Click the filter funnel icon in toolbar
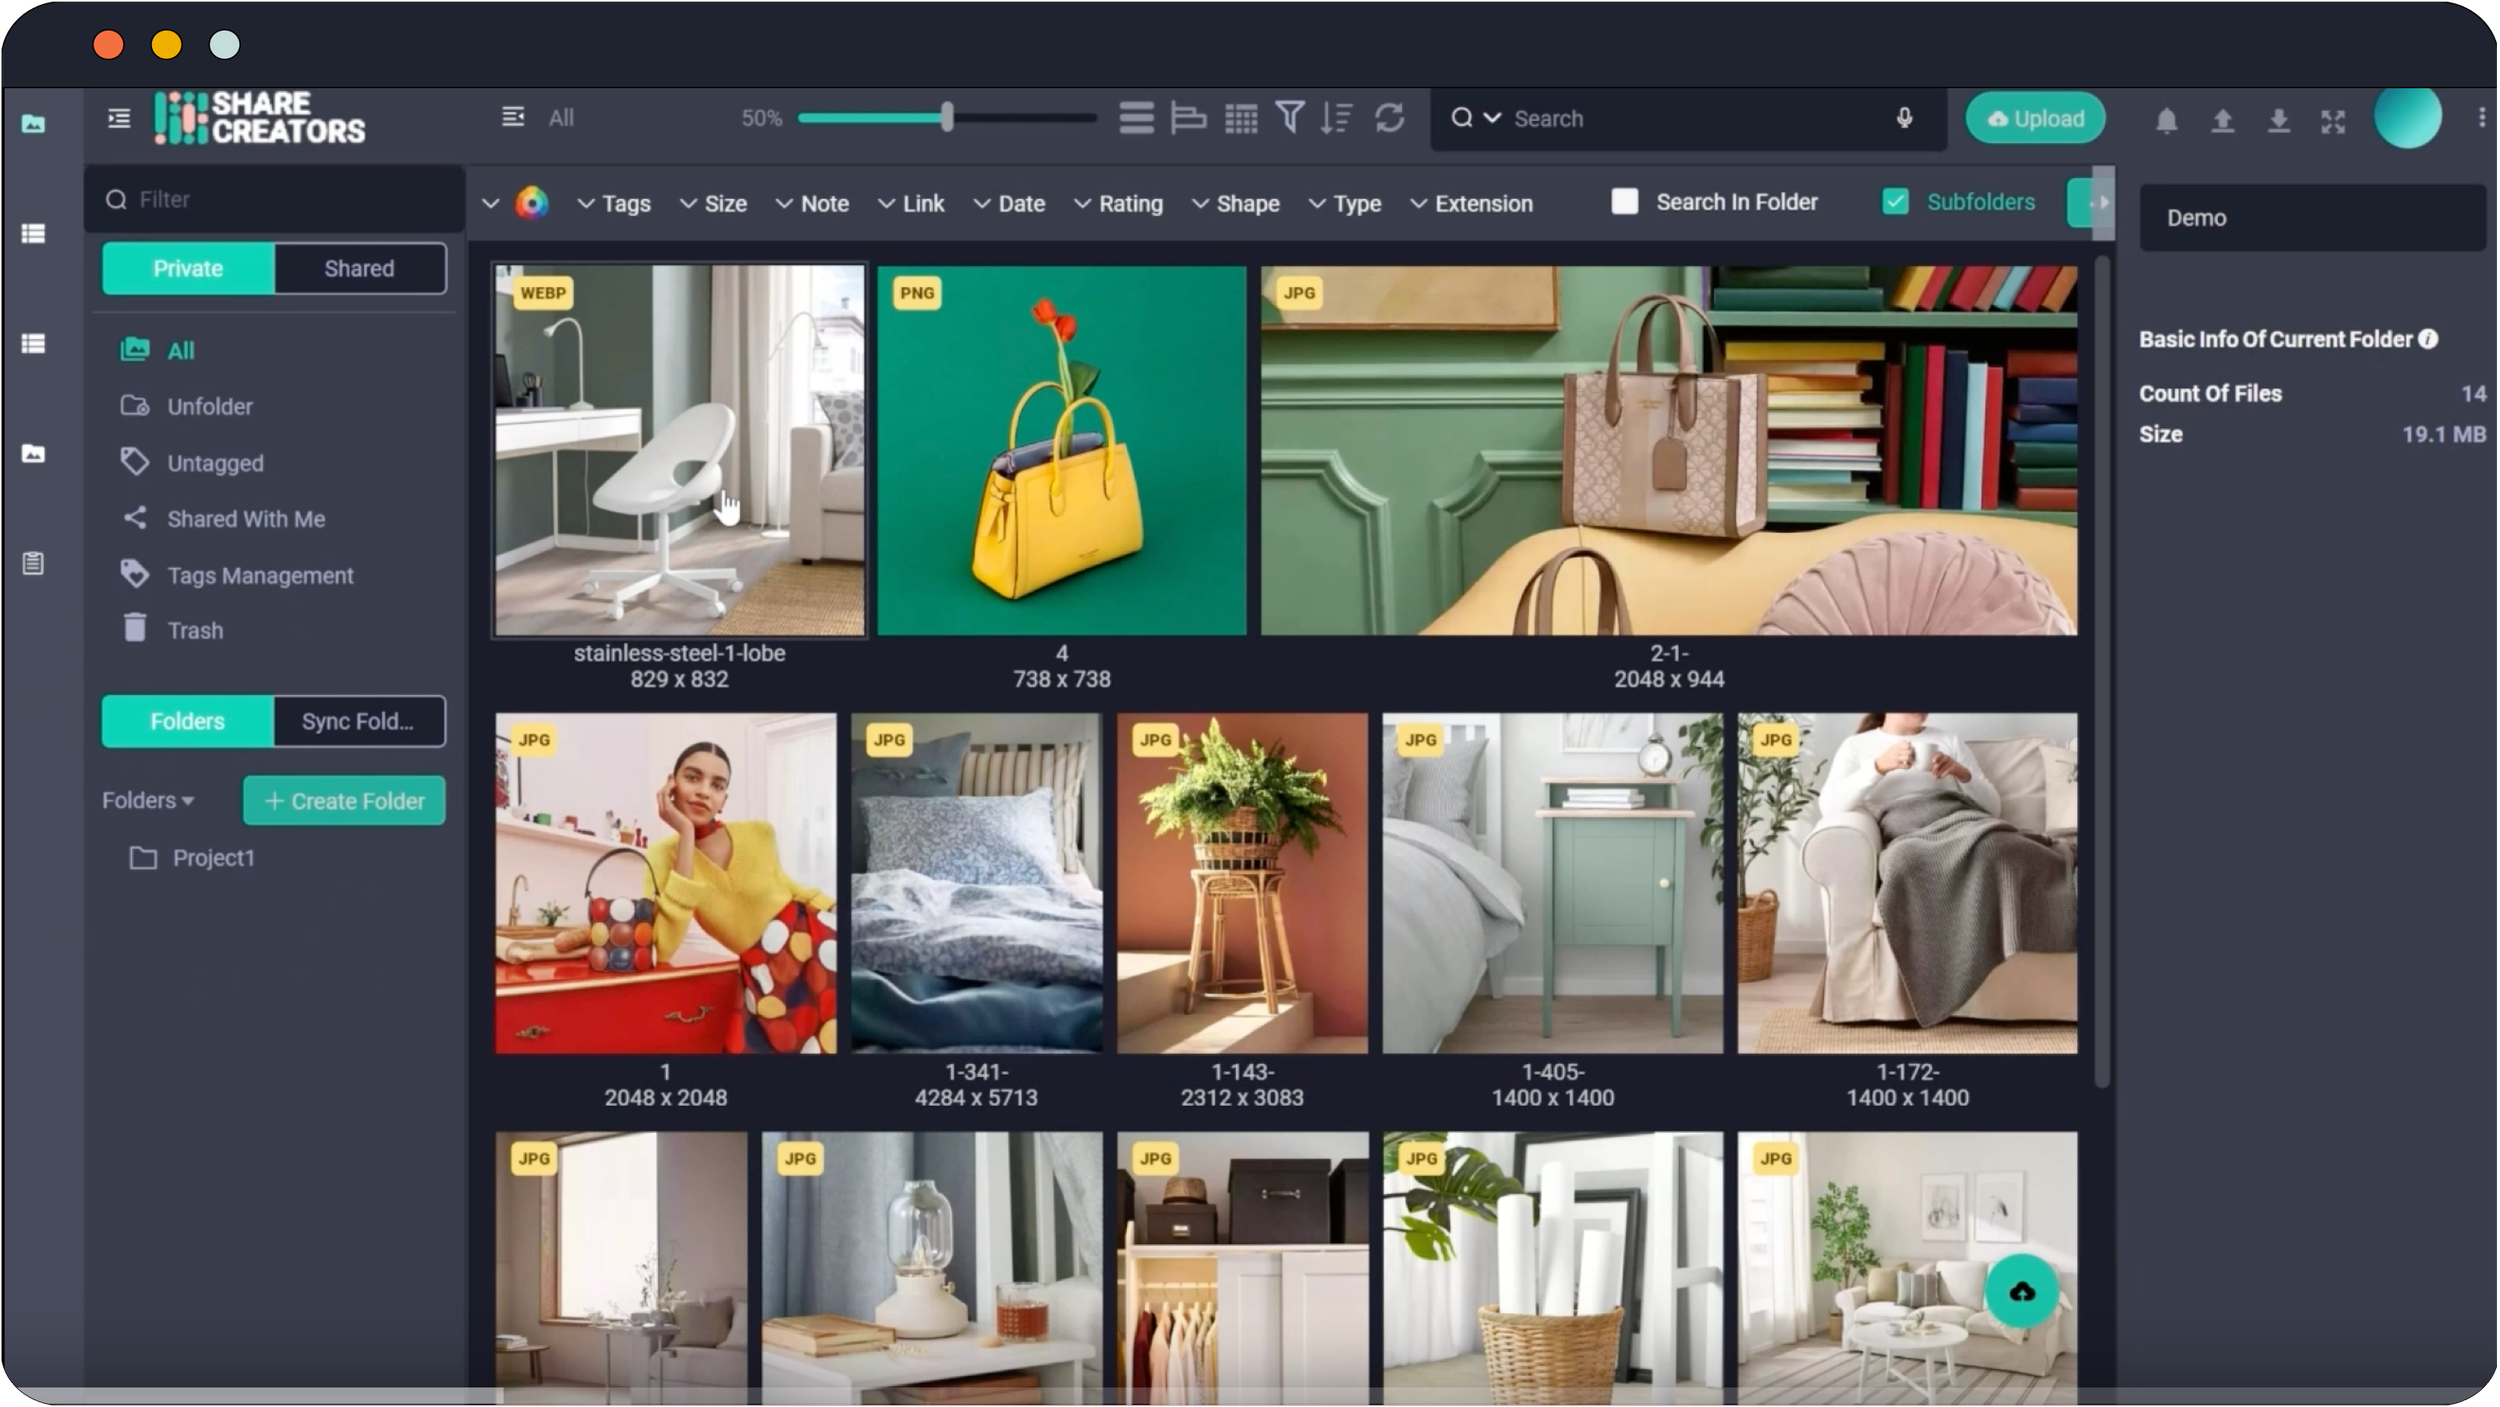 coord(1290,118)
